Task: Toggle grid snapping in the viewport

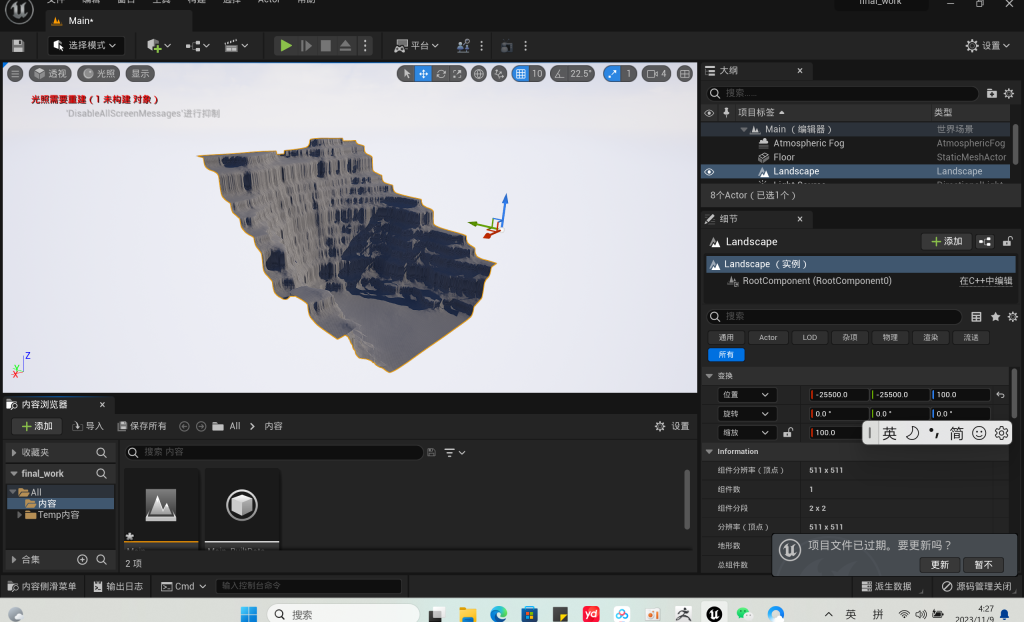Action: pyautogui.click(x=520, y=74)
